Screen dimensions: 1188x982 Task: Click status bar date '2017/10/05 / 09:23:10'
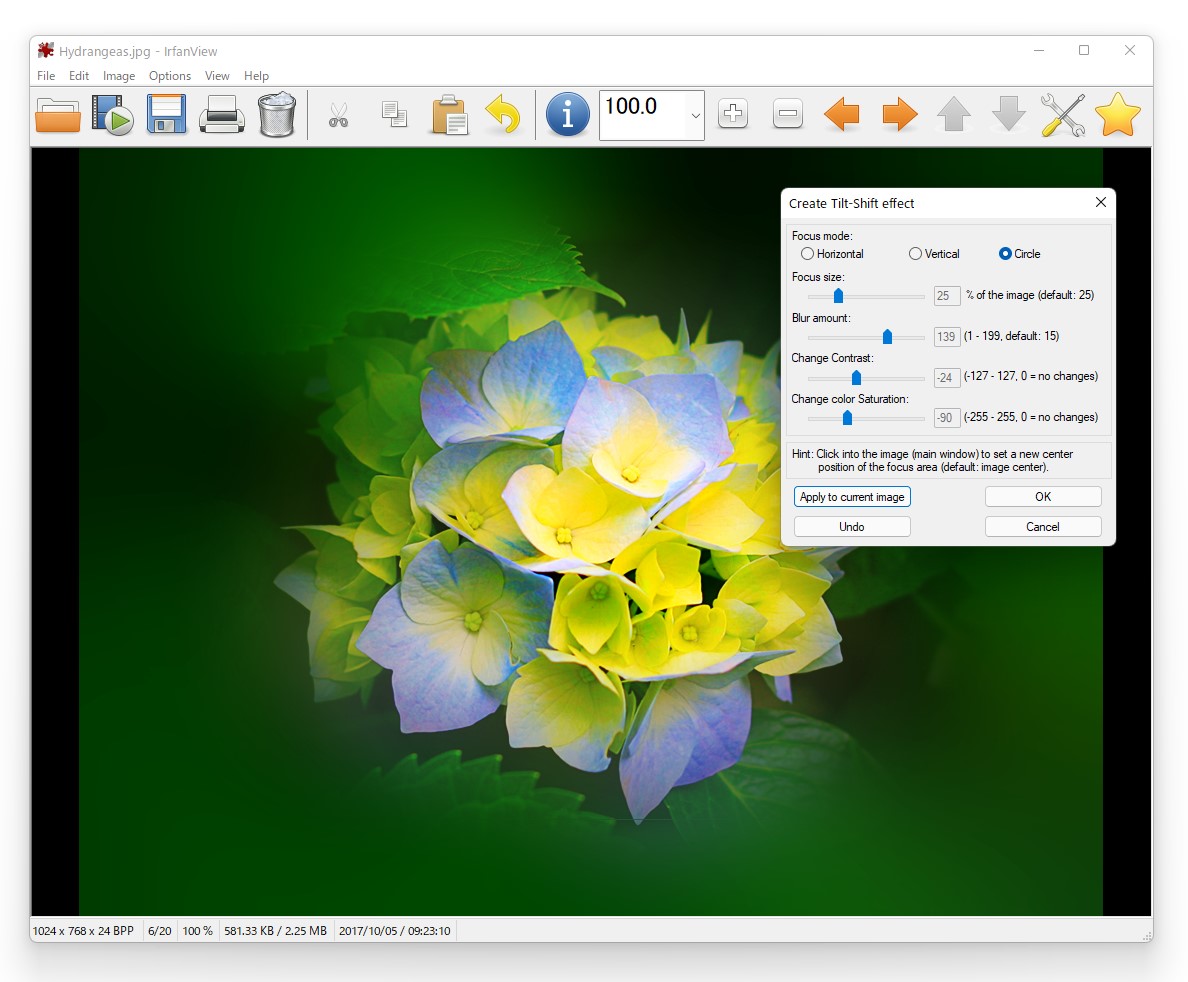pos(395,930)
